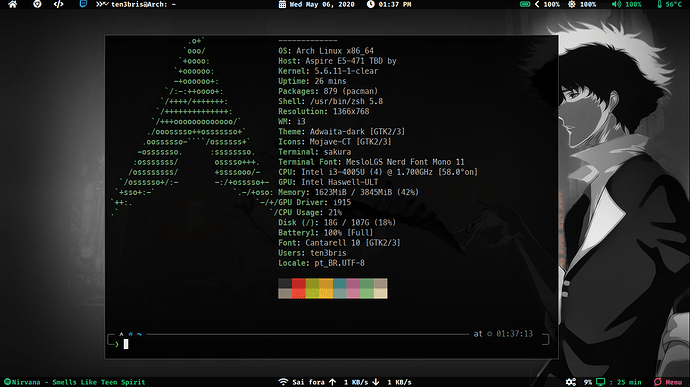
Task: Click the temperature thermometer icon
Action: (x=659, y=4)
